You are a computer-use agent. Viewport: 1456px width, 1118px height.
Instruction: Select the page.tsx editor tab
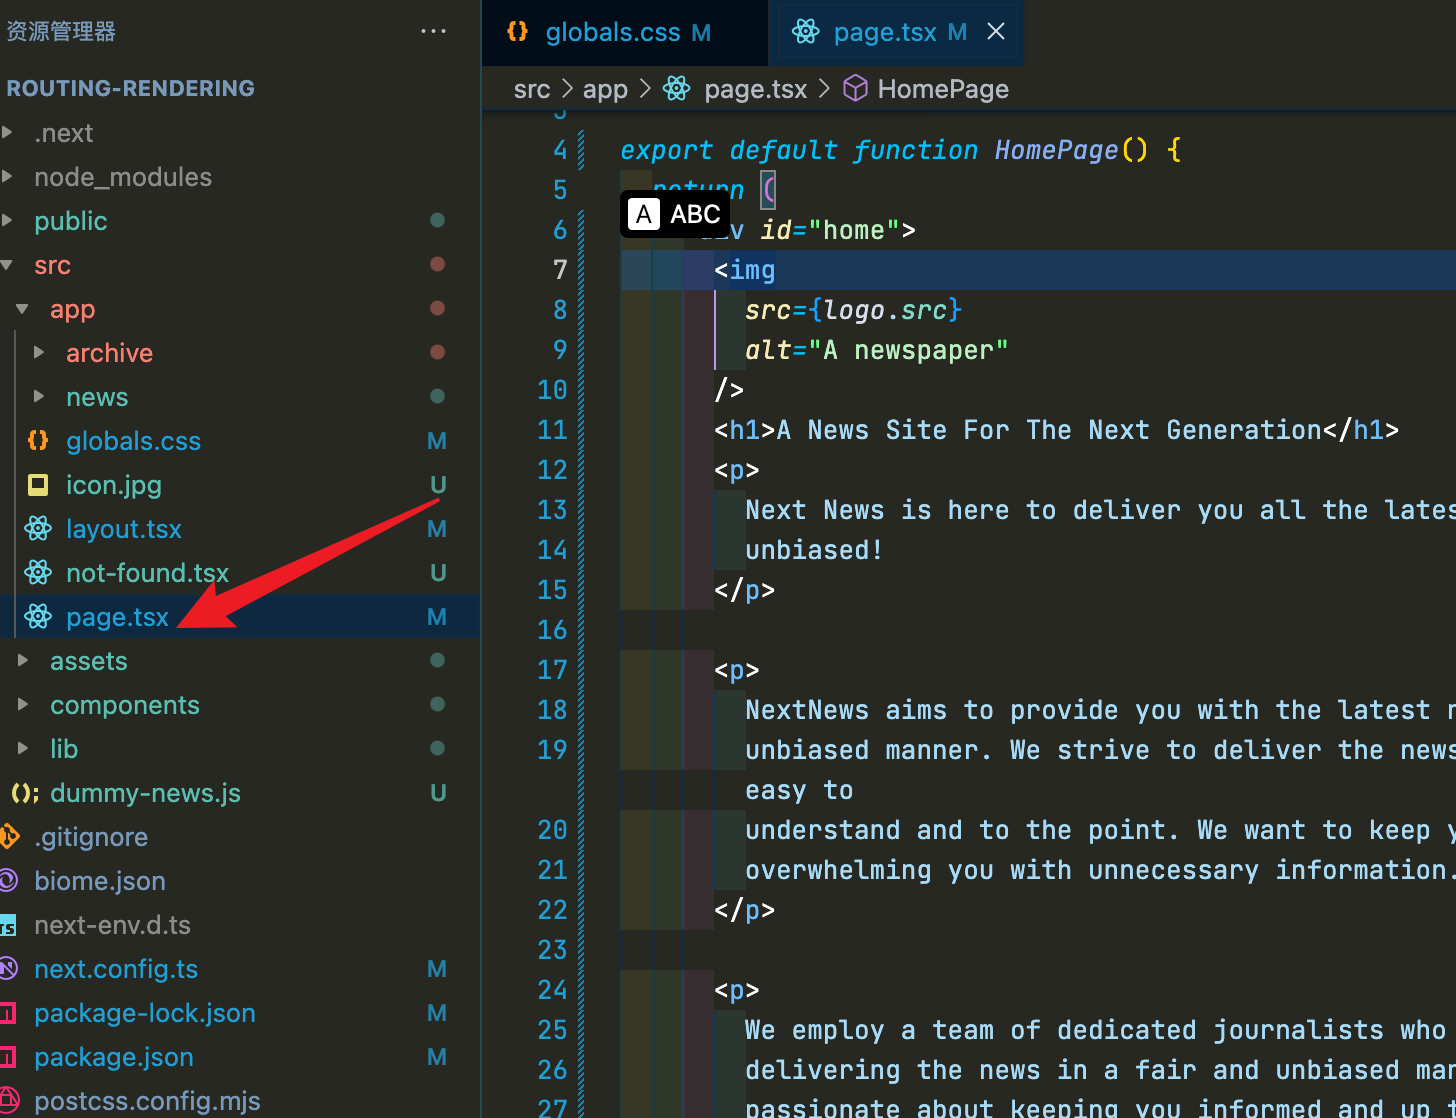click(x=897, y=33)
